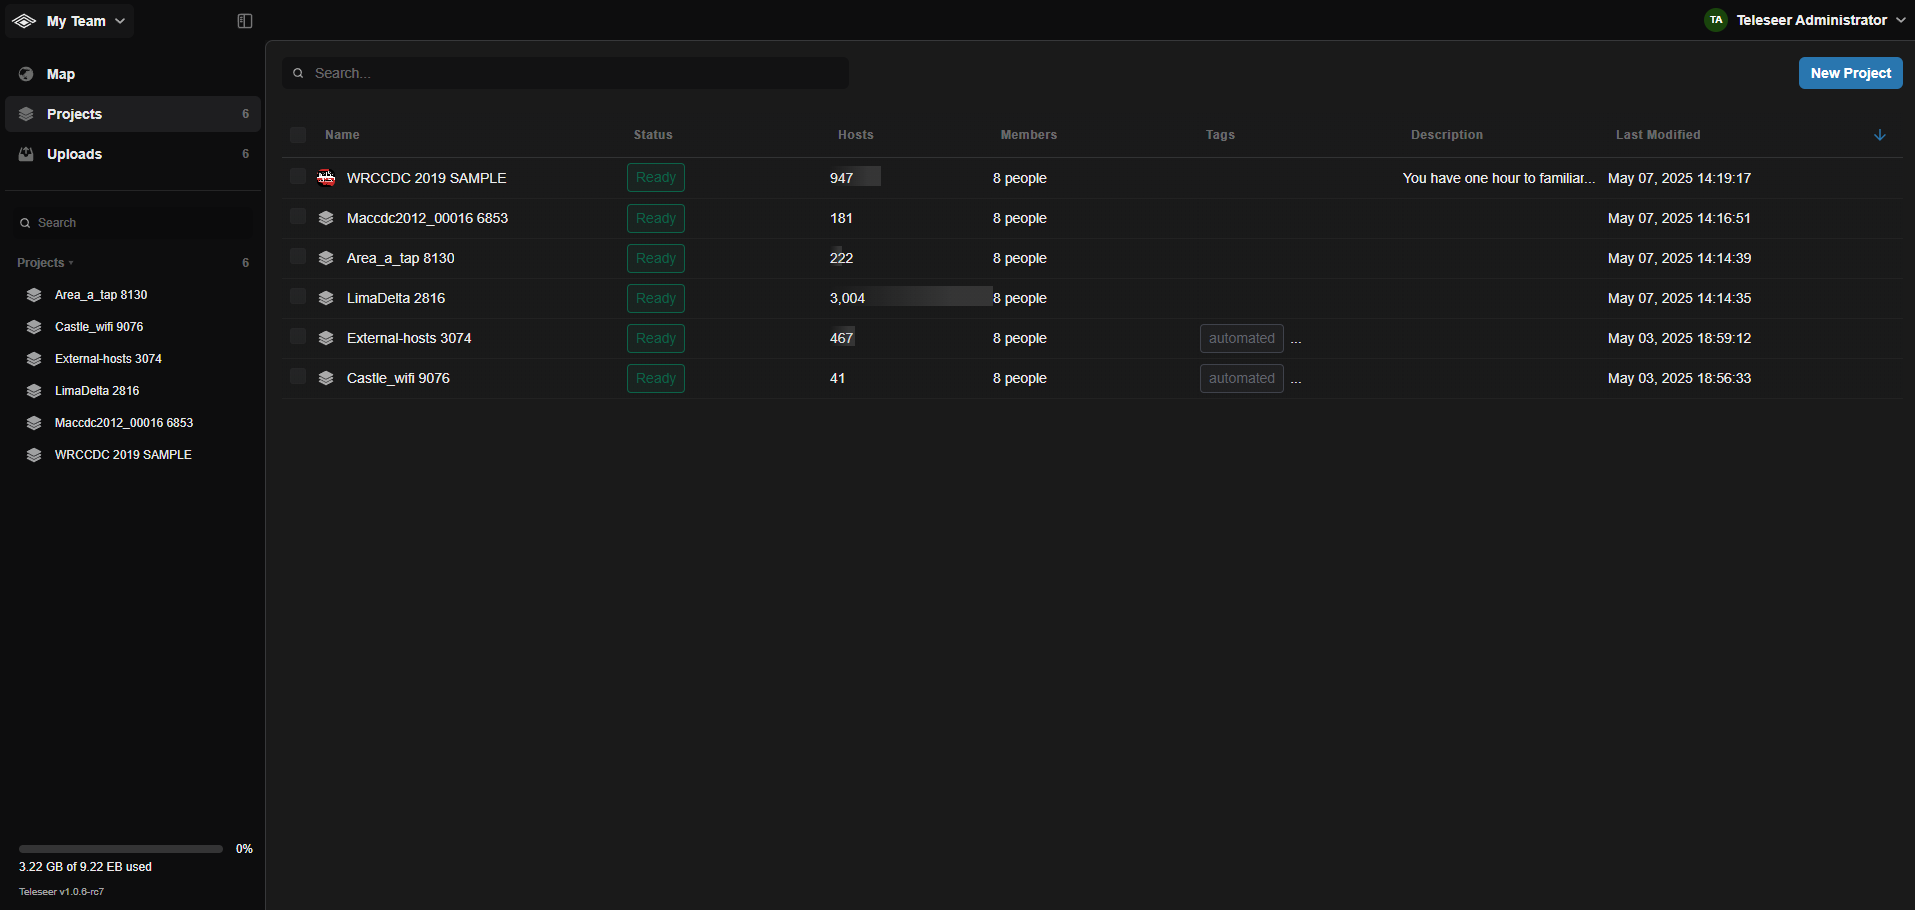Check the Castle_wifi 9076 row checkbox
This screenshot has width=1915, height=910.
pos(298,377)
